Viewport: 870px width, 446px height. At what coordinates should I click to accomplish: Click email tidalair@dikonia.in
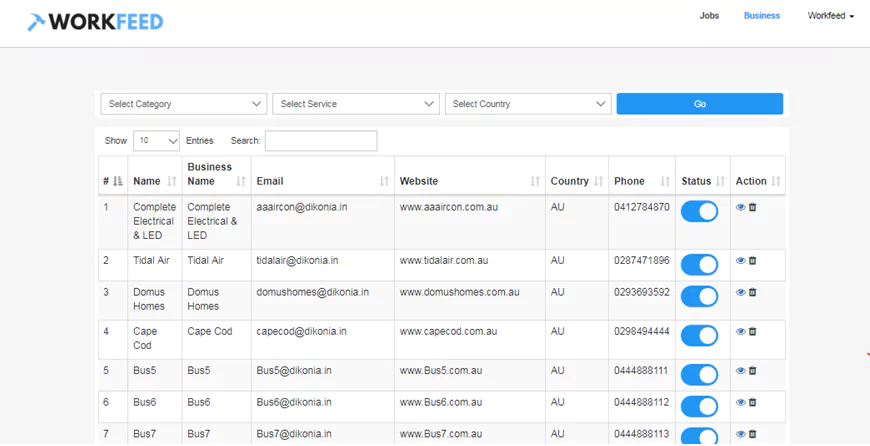coord(297,261)
